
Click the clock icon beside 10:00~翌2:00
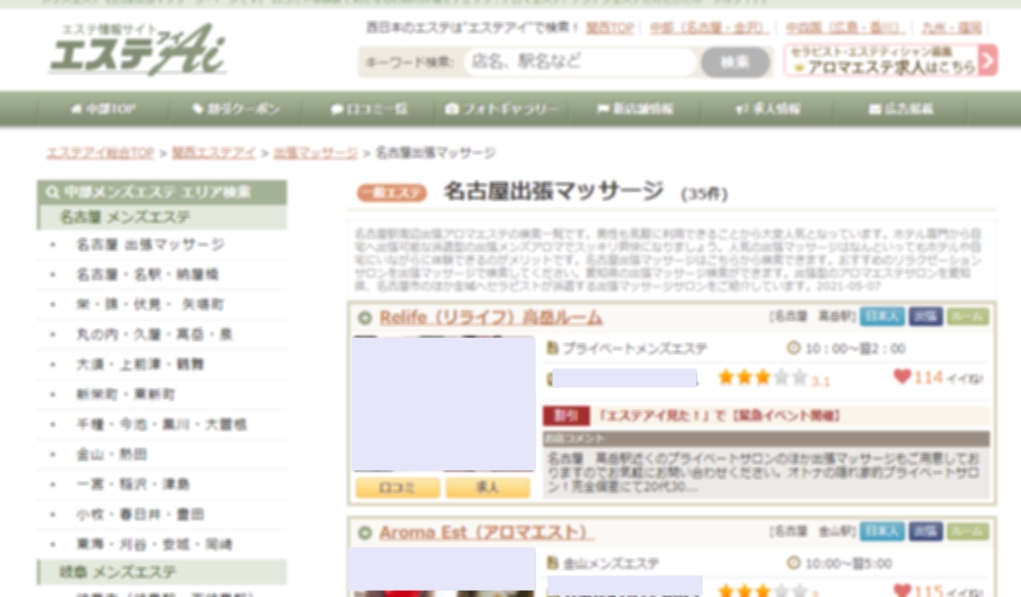click(x=793, y=348)
